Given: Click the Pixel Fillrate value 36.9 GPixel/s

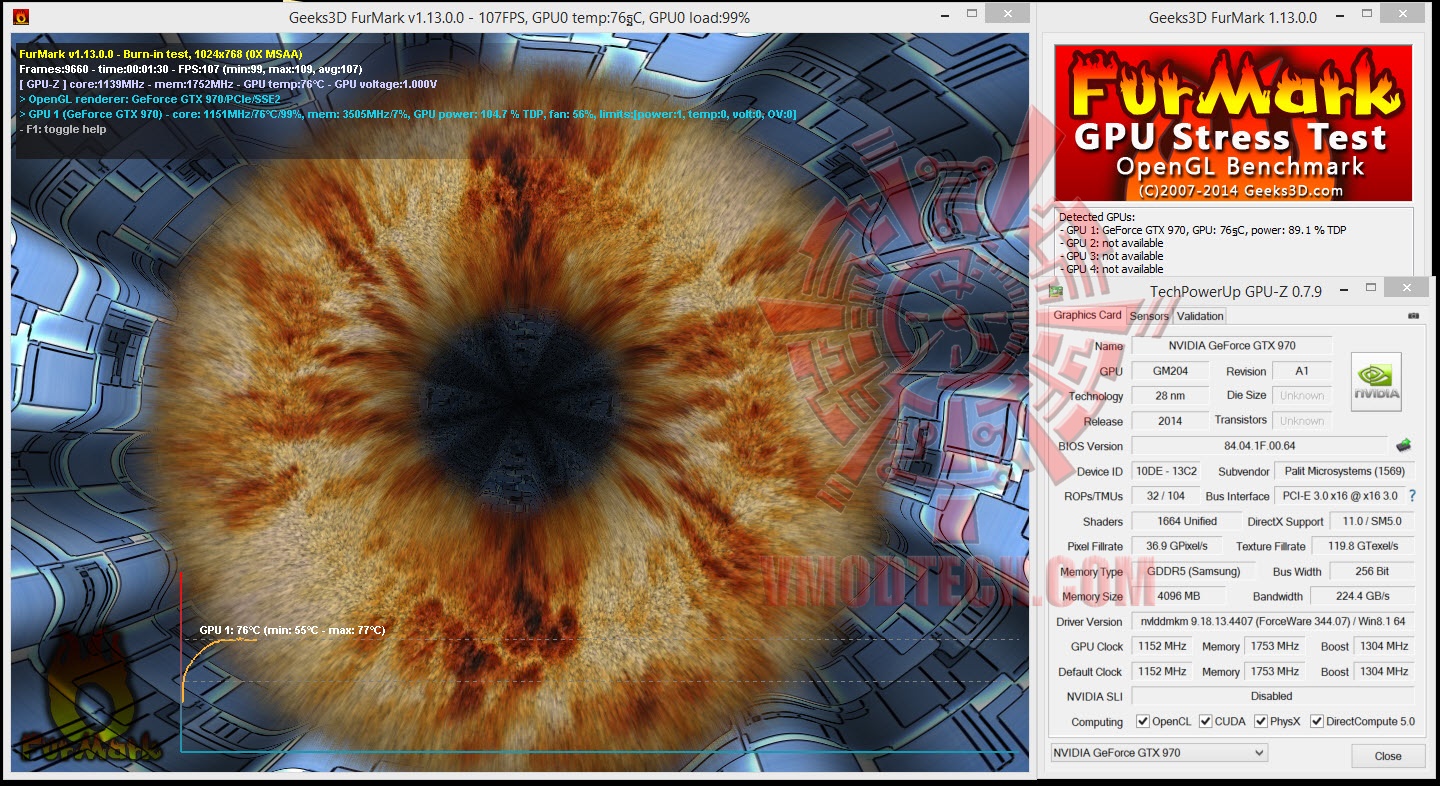Looking at the screenshot, I should 1177,546.
